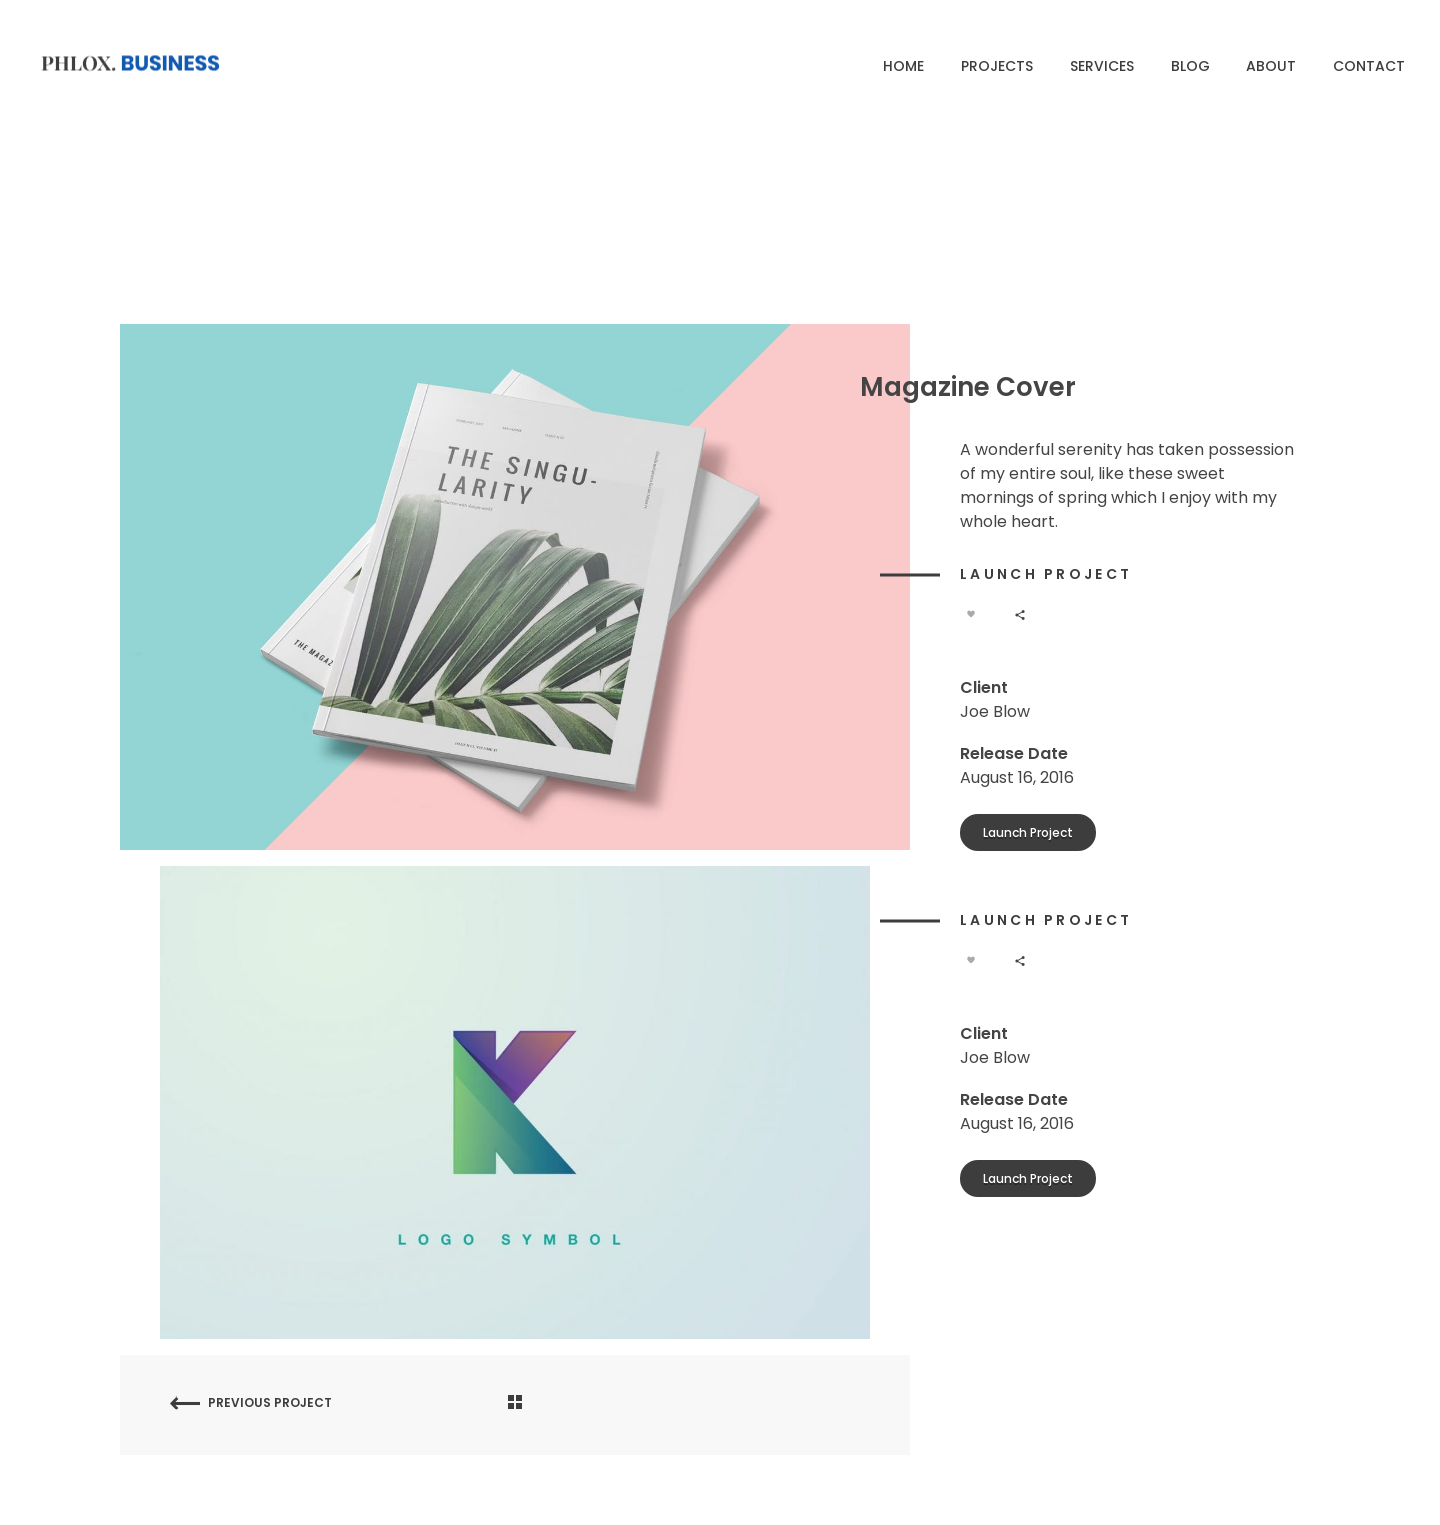The height and width of the screenshot is (1525, 1440).
Task: Open the Logo Symbol K image
Action: pyautogui.click(x=515, y=1102)
